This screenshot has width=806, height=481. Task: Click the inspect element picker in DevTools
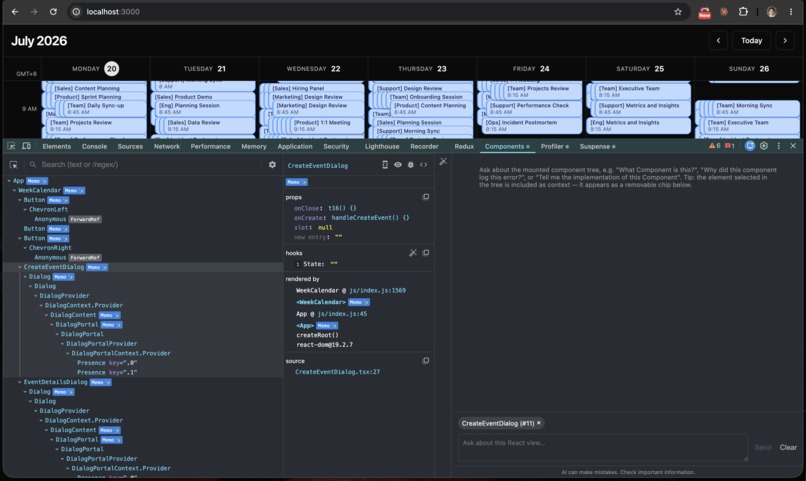point(11,146)
